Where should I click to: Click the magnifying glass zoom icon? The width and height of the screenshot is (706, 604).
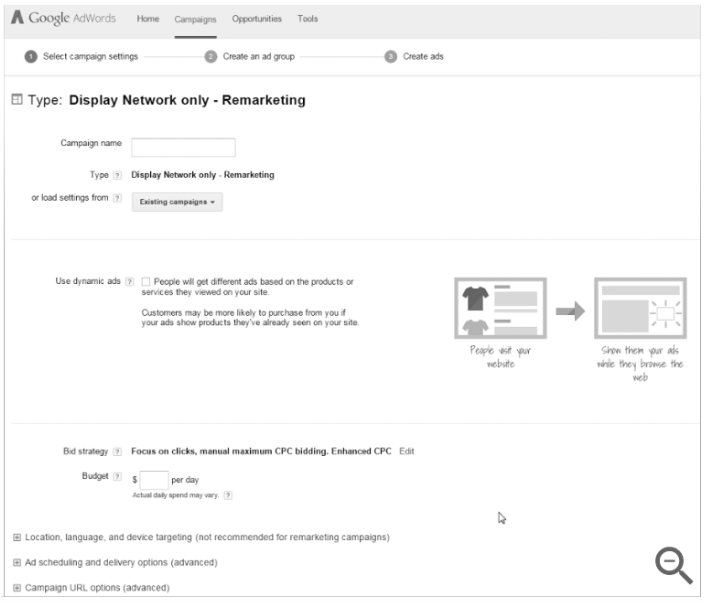pos(673,566)
